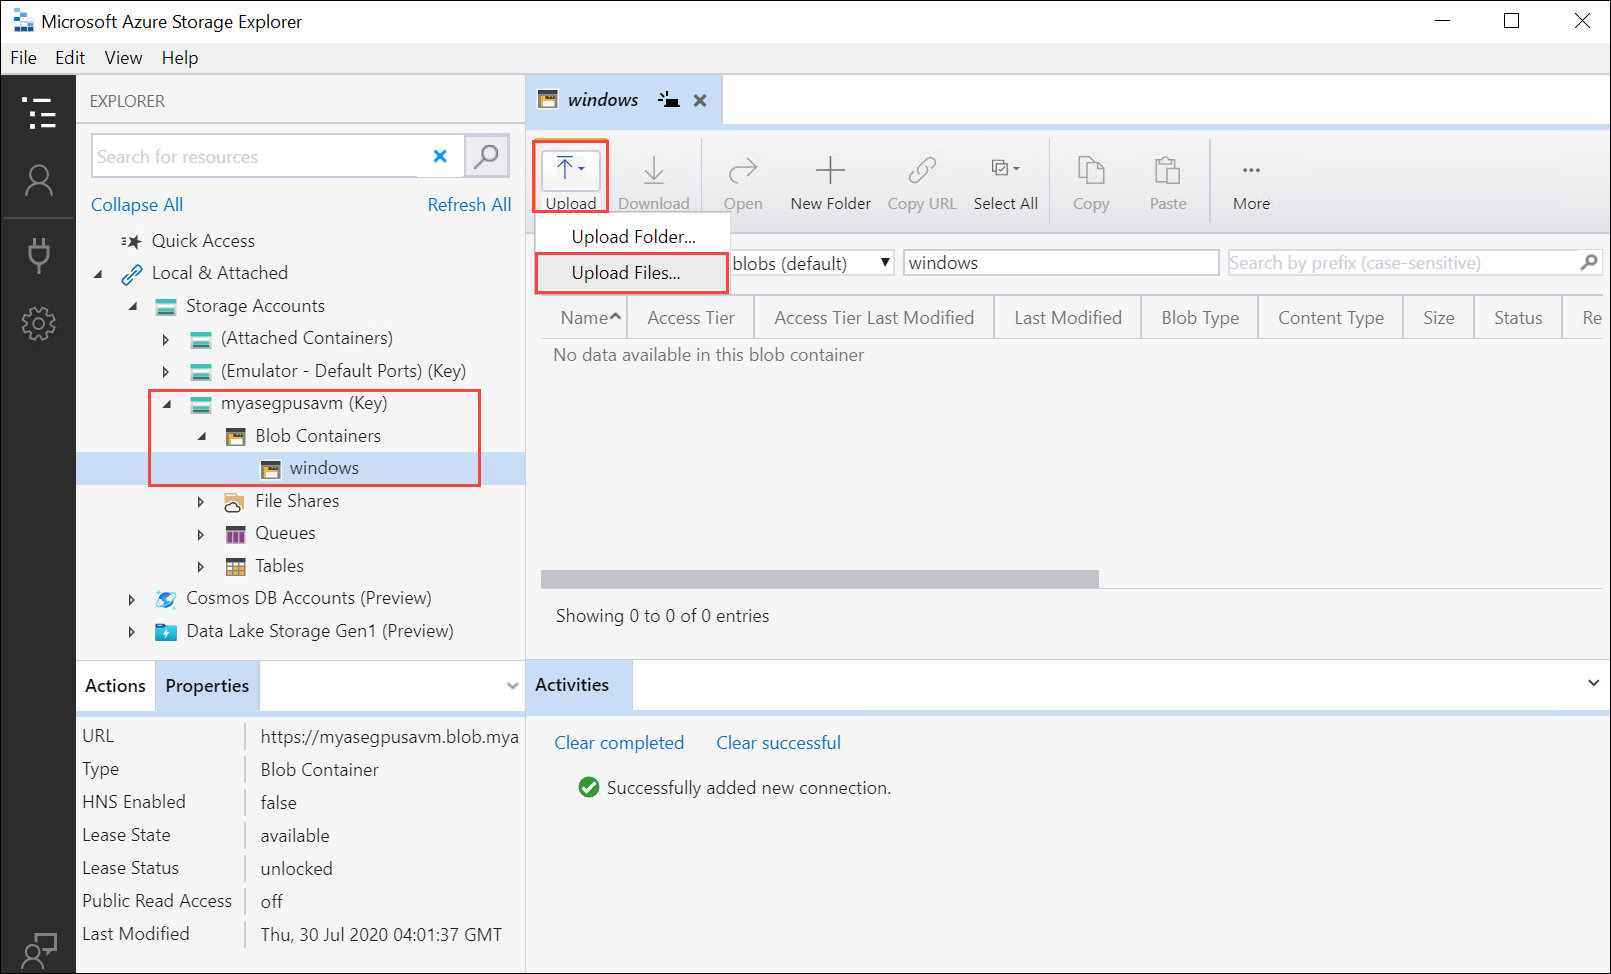Open the Account Management panel

pyautogui.click(x=40, y=180)
